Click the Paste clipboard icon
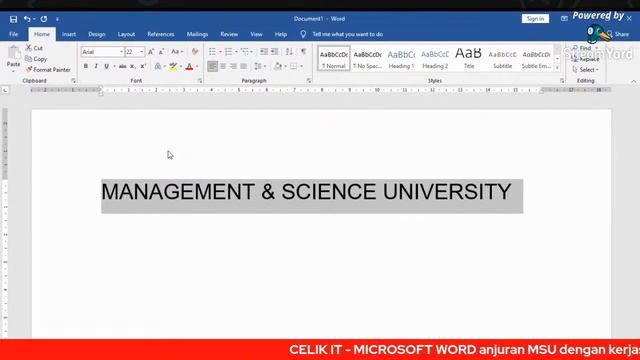This screenshot has width=640, height=360. pyautogui.click(x=13, y=53)
